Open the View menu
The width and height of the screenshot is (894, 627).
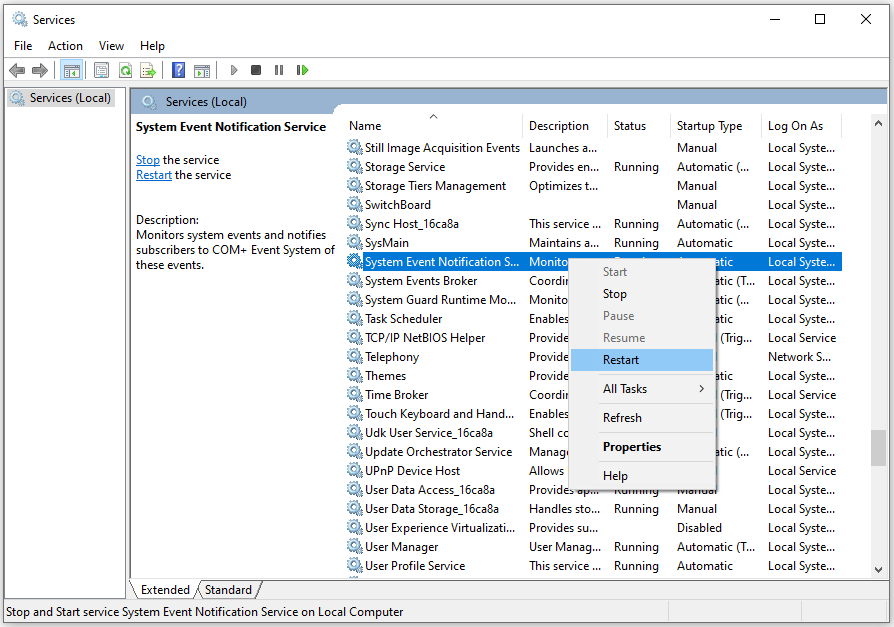pyautogui.click(x=111, y=46)
